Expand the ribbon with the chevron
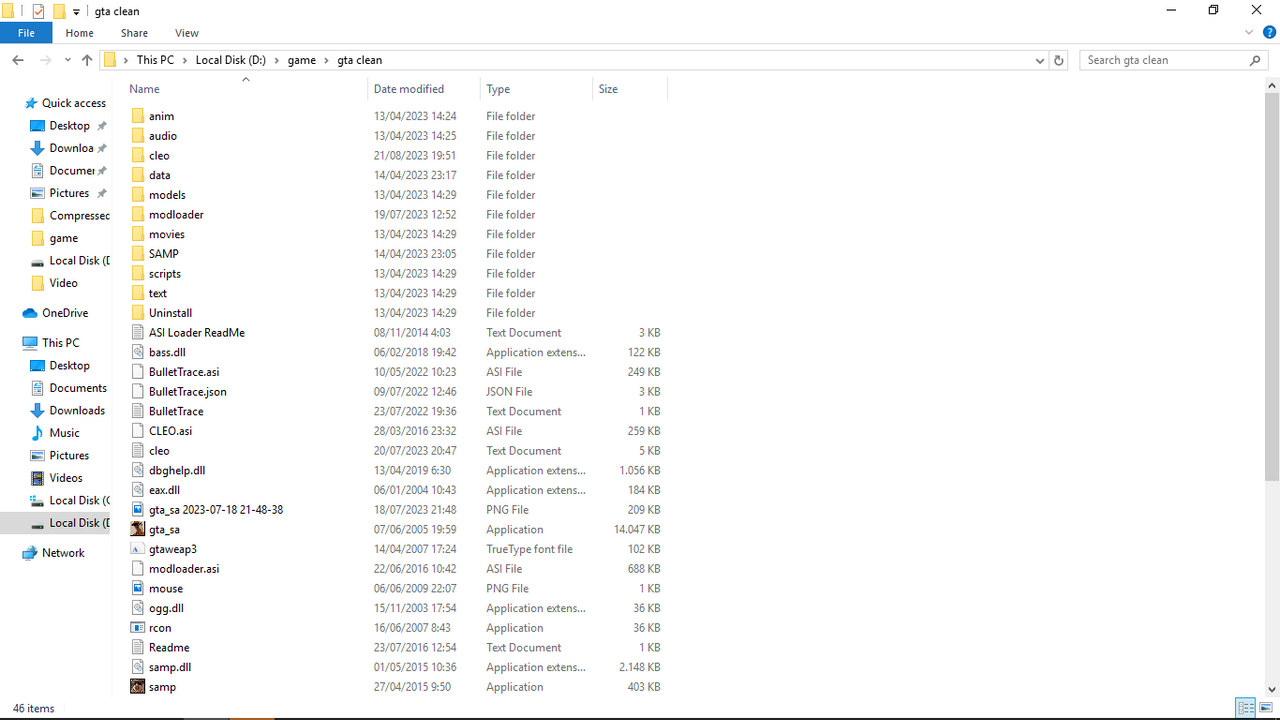Viewport: 1280px width, 720px height. pyautogui.click(x=1249, y=33)
